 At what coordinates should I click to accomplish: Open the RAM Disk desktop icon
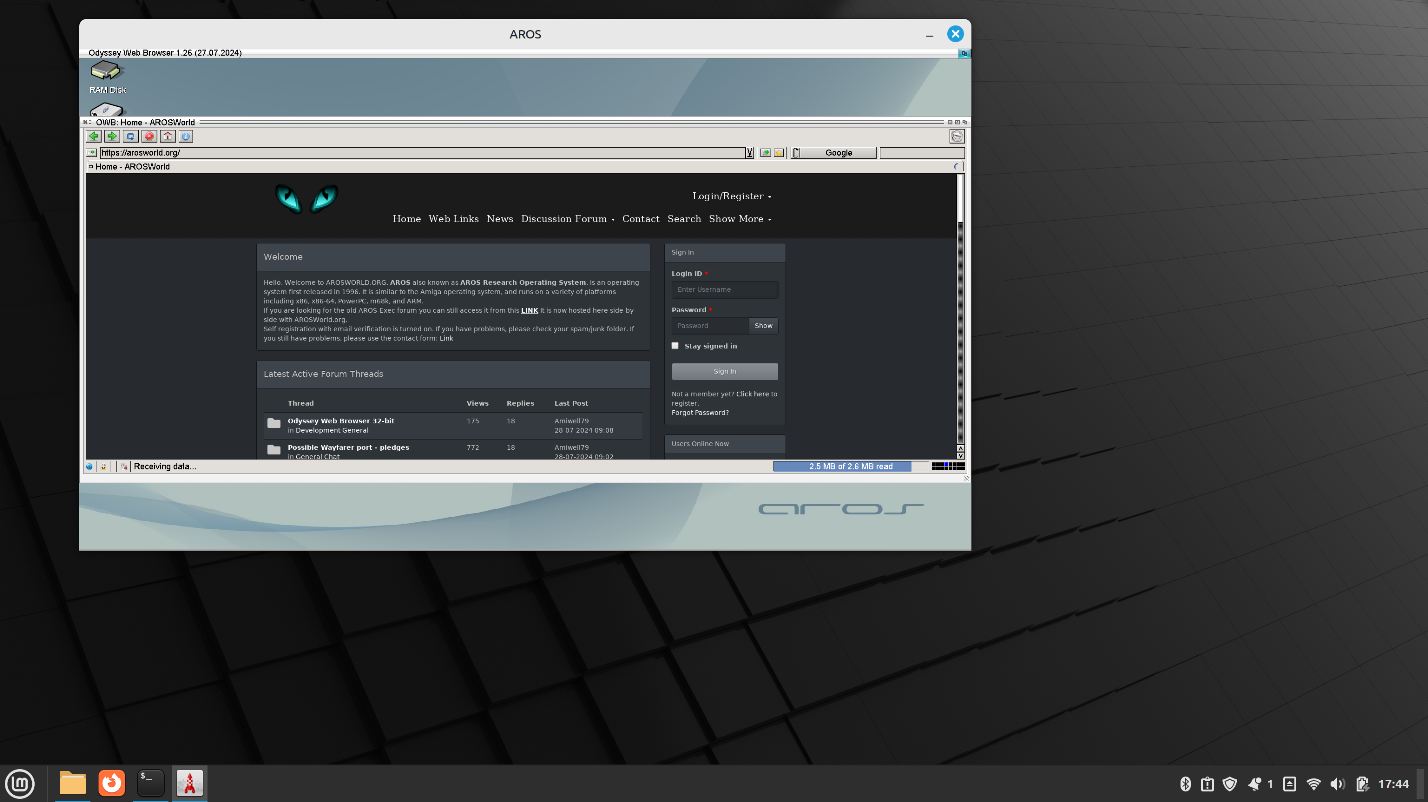click(x=106, y=76)
